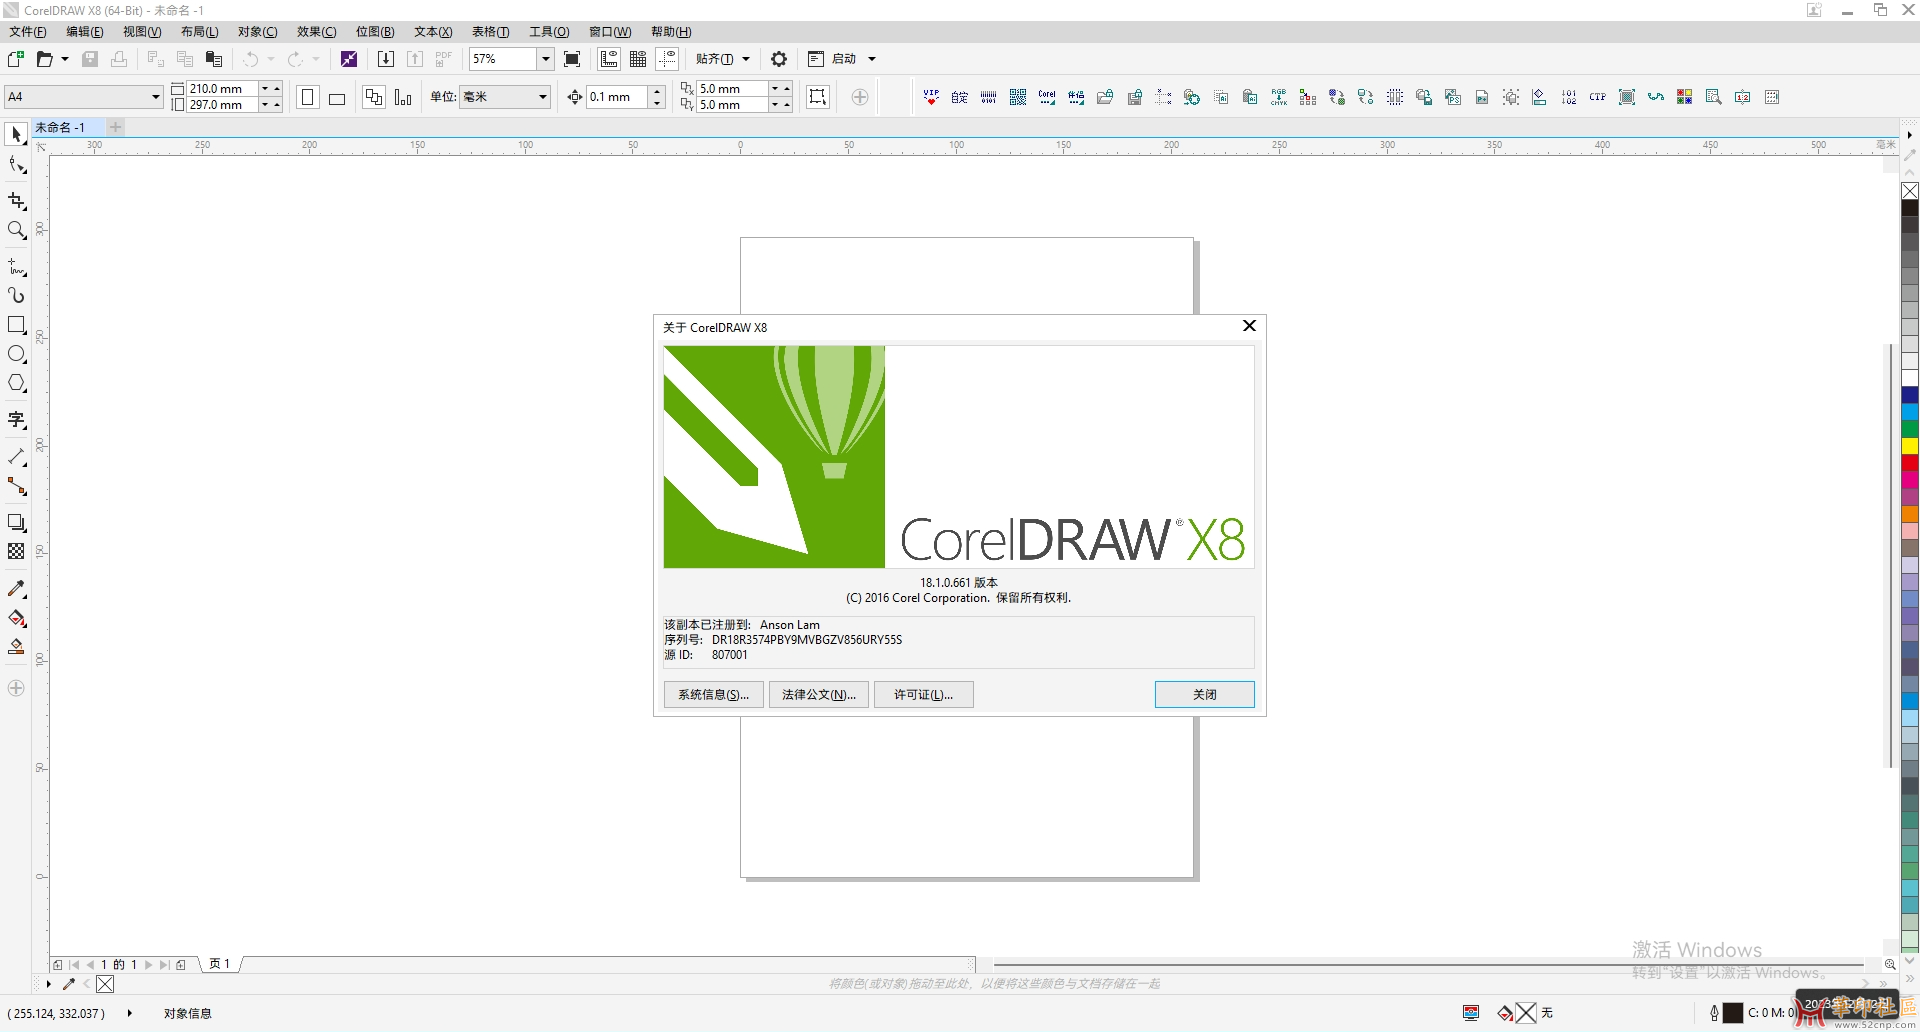This screenshot has height=1032, width=1920.
Task: Toggle All pages layout button
Action: point(374,97)
